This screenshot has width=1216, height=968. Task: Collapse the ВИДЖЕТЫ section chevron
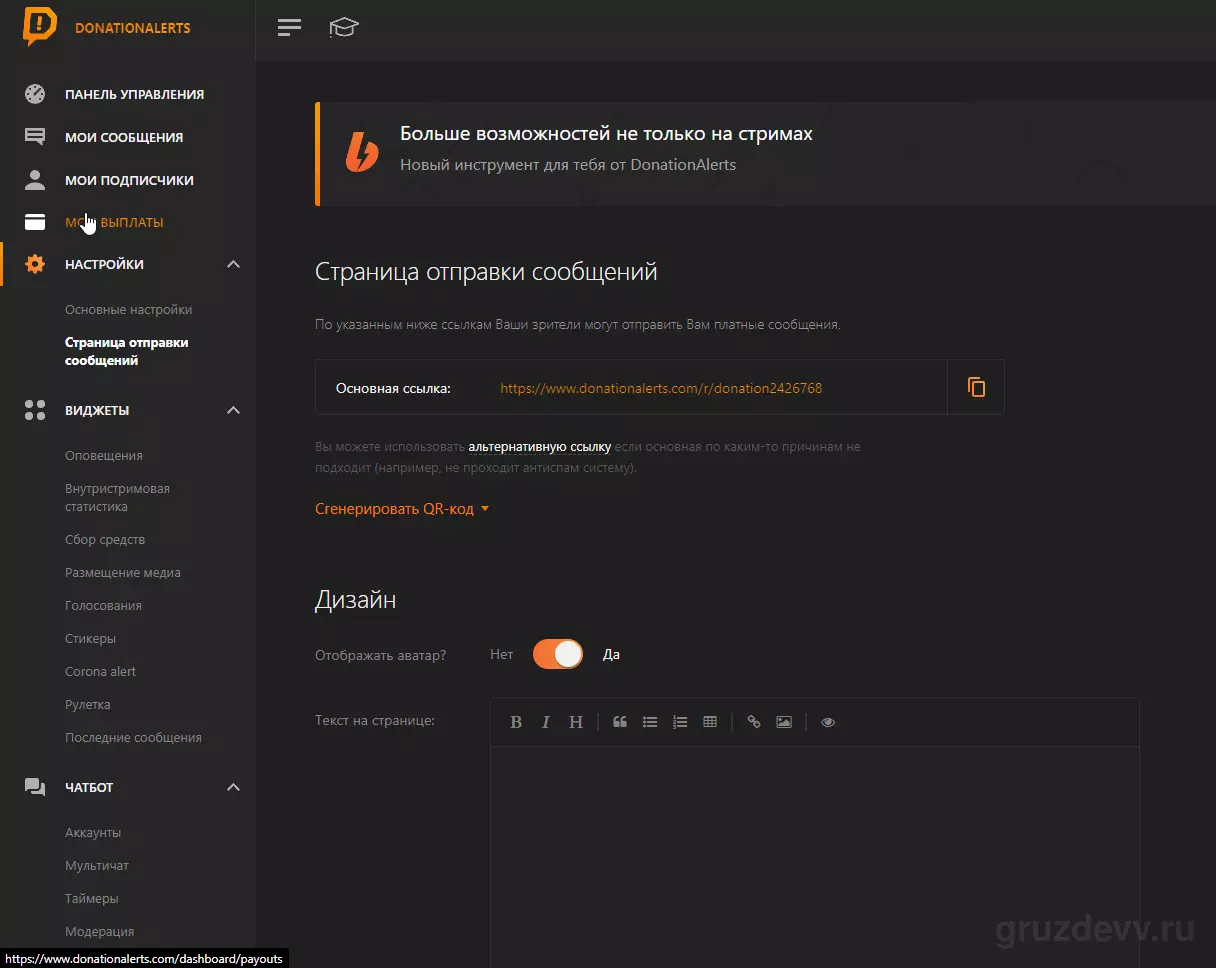tap(233, 410)
